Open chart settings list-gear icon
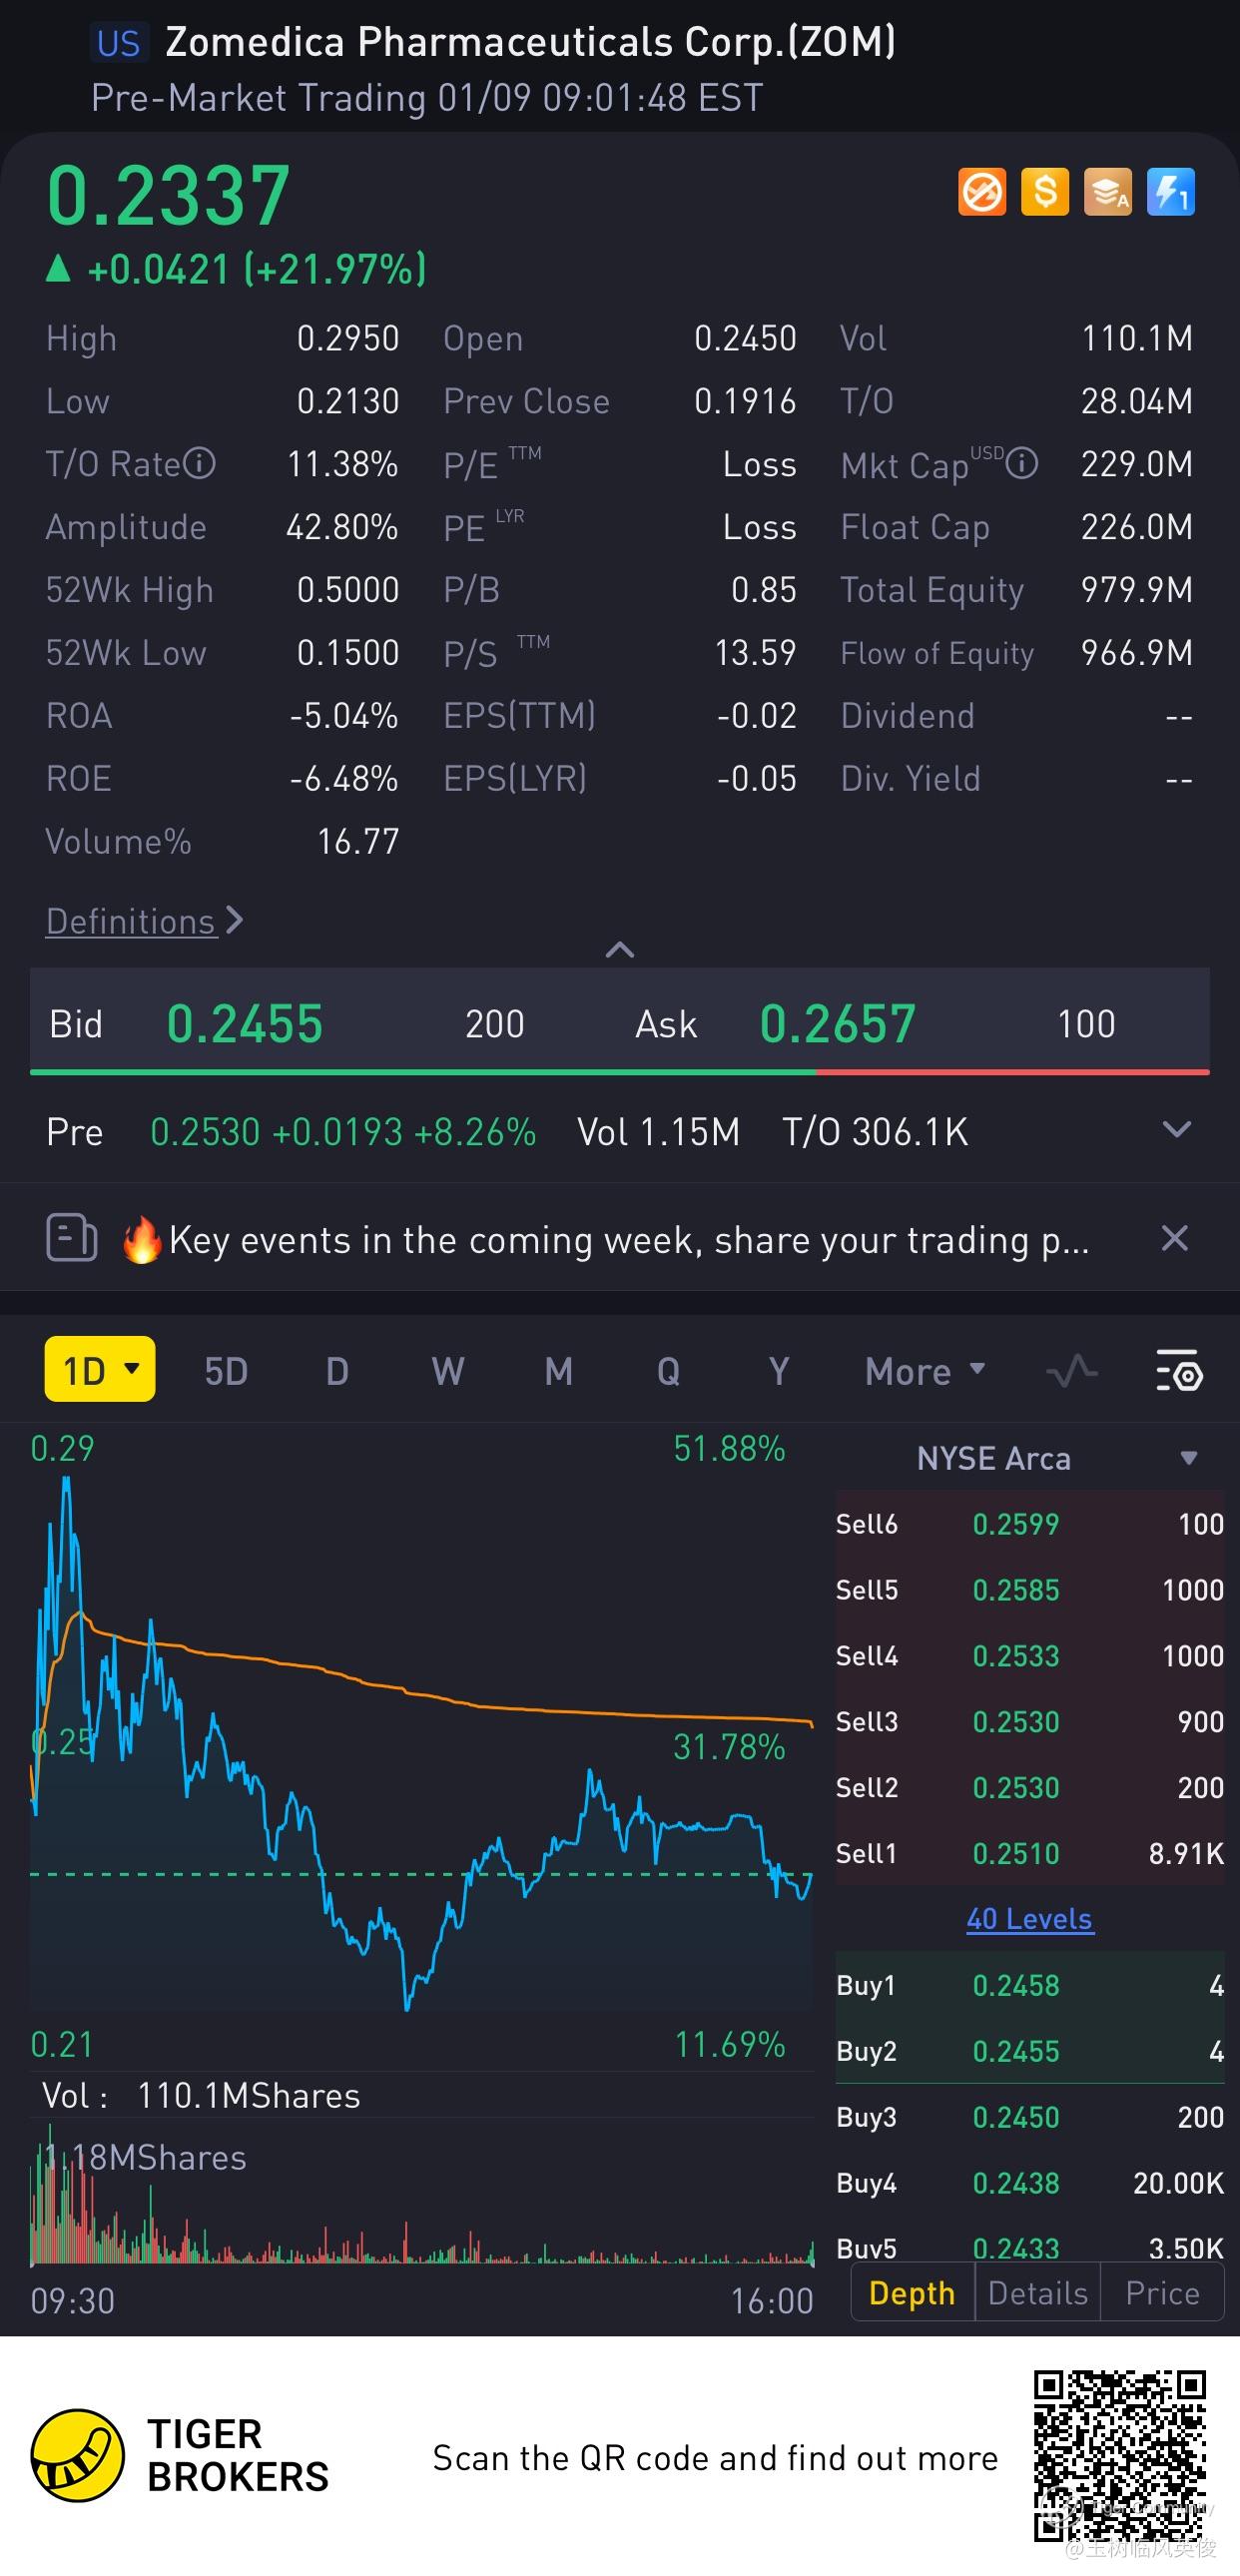Image resolution: width=1240 pixels, height=2576 pixels. (1179, 1371)
